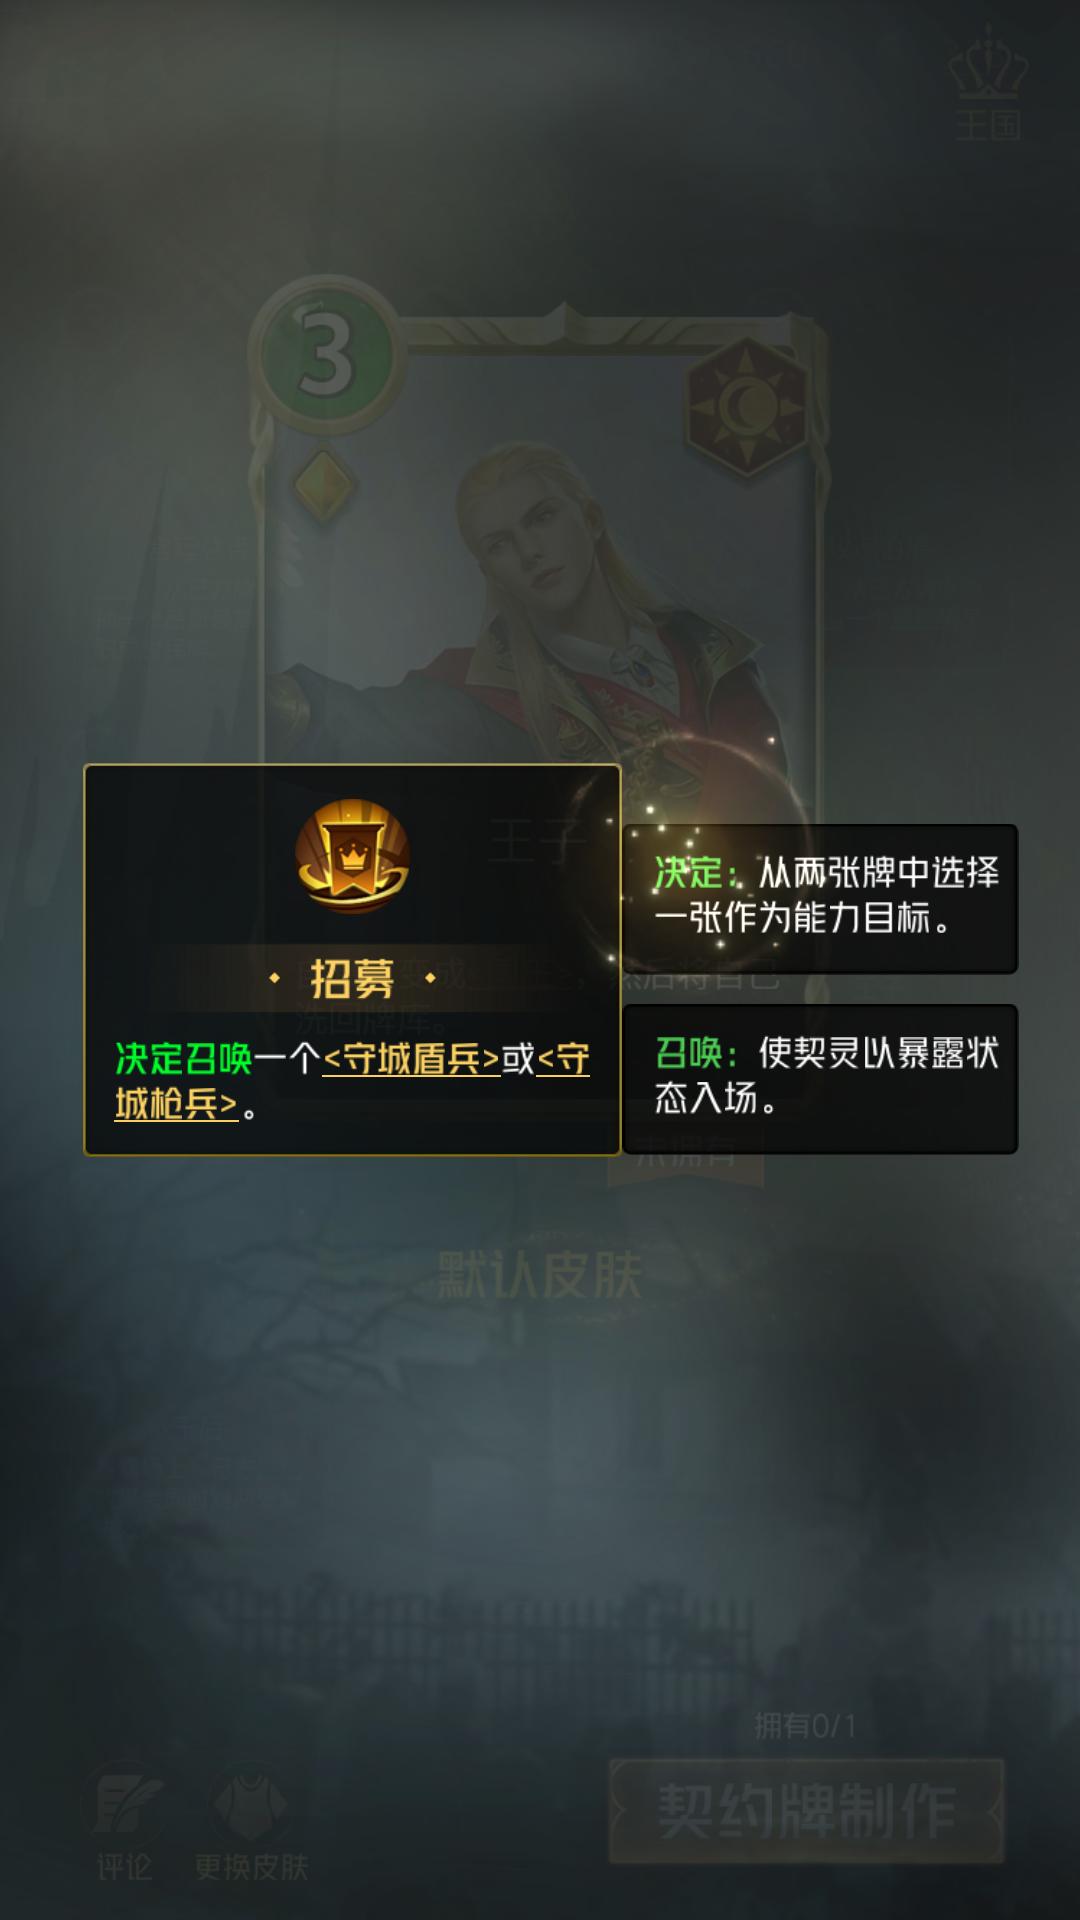Viewport: 1080px width, 1920px height.
Task: Tap the 拥有0/1 ownership counter
Action: [805, 1725]
